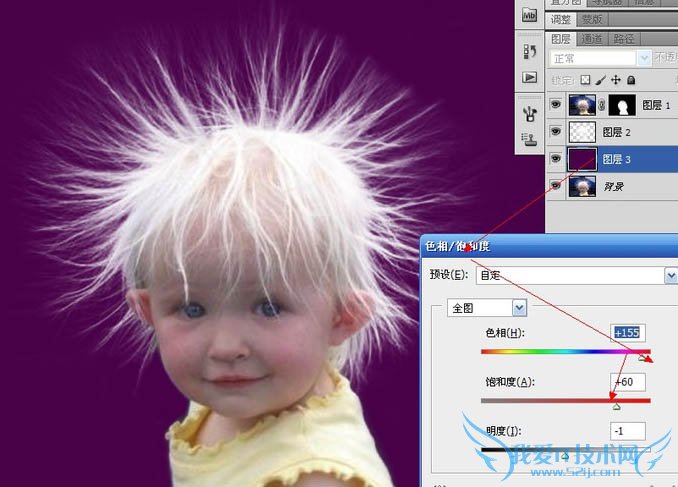Click the 色相 hue value field
This screenshot has height=487, width=678.
tap(629, 332)
